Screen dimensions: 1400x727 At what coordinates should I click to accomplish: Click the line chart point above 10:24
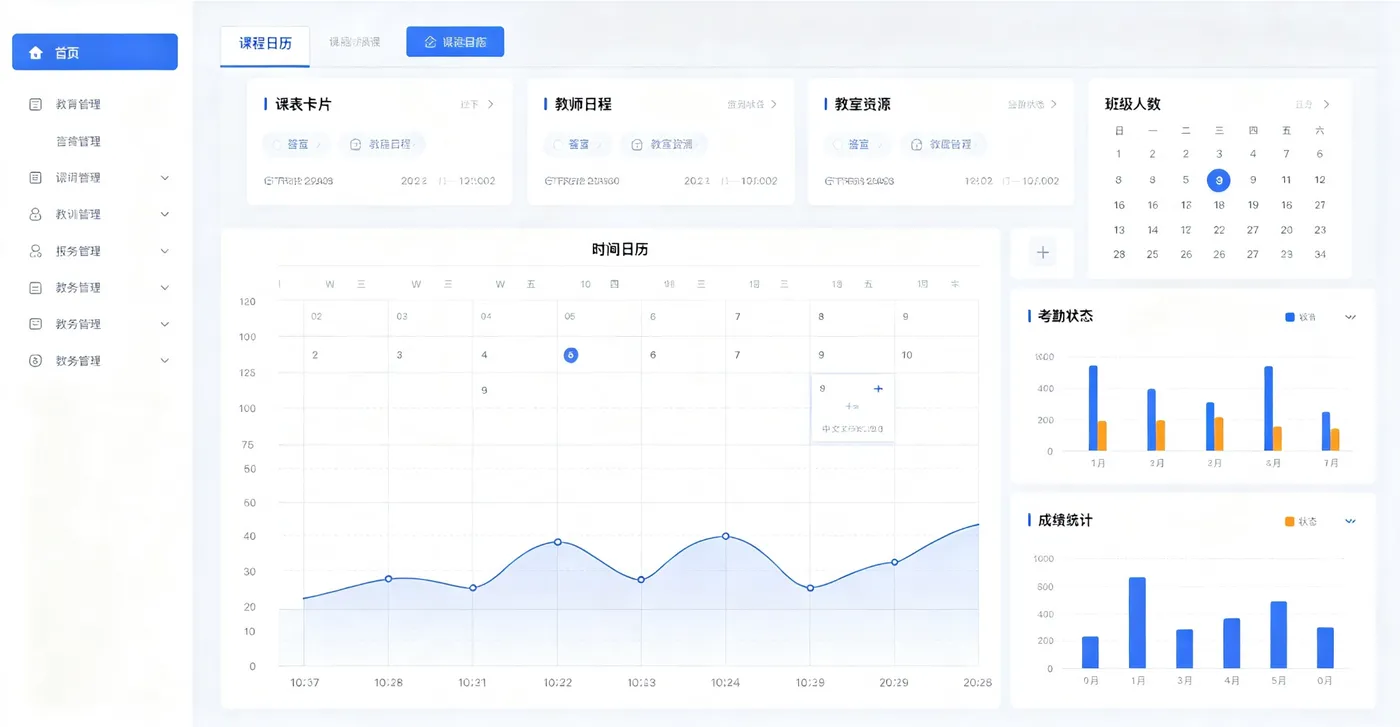[726, 536]
